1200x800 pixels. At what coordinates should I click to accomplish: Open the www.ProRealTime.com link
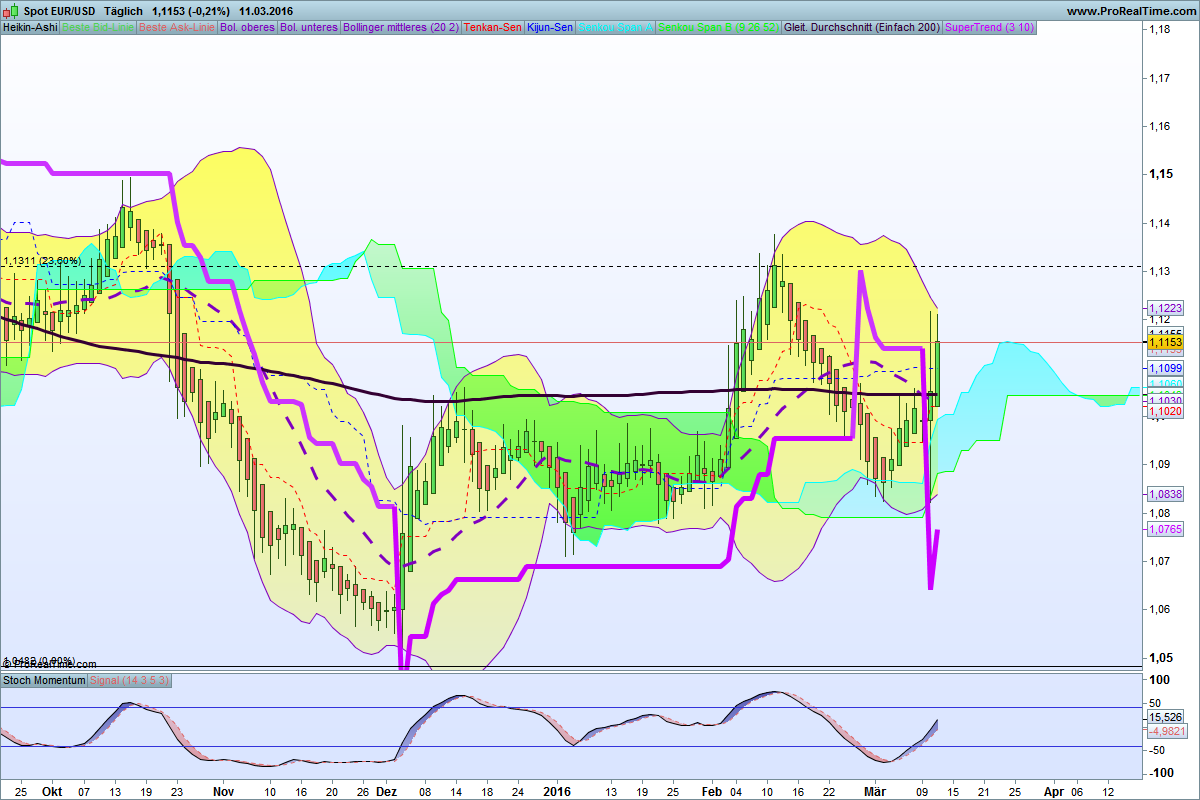pyautogui.click(x=1130, y=11)
